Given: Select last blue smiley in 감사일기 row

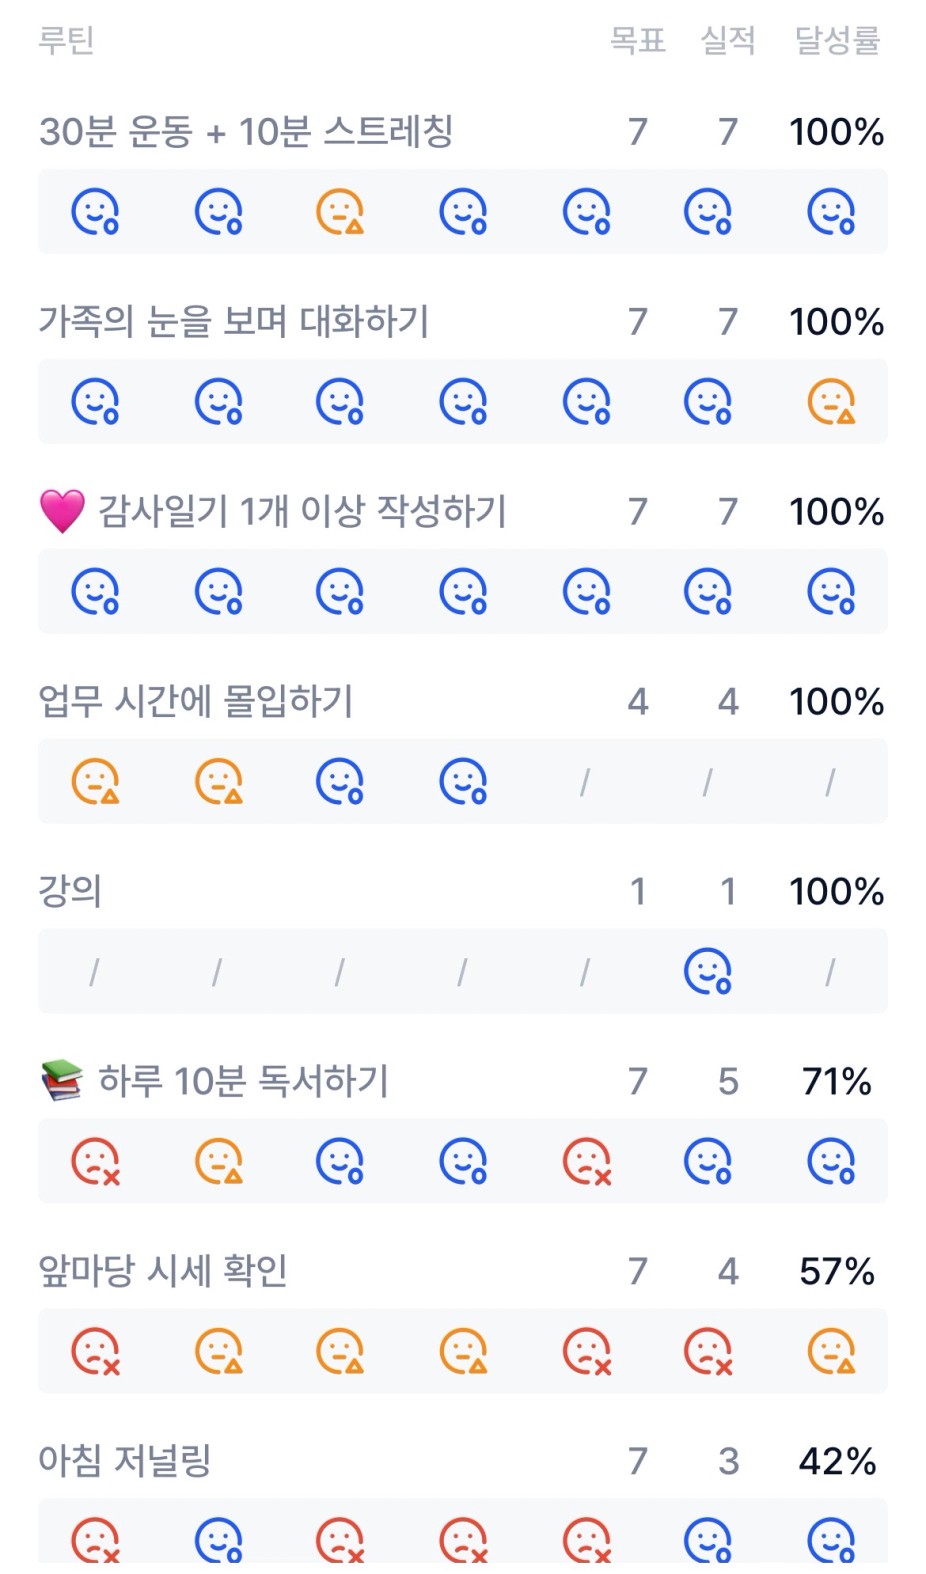Looking at the screenshot, I should coord(831,591).
